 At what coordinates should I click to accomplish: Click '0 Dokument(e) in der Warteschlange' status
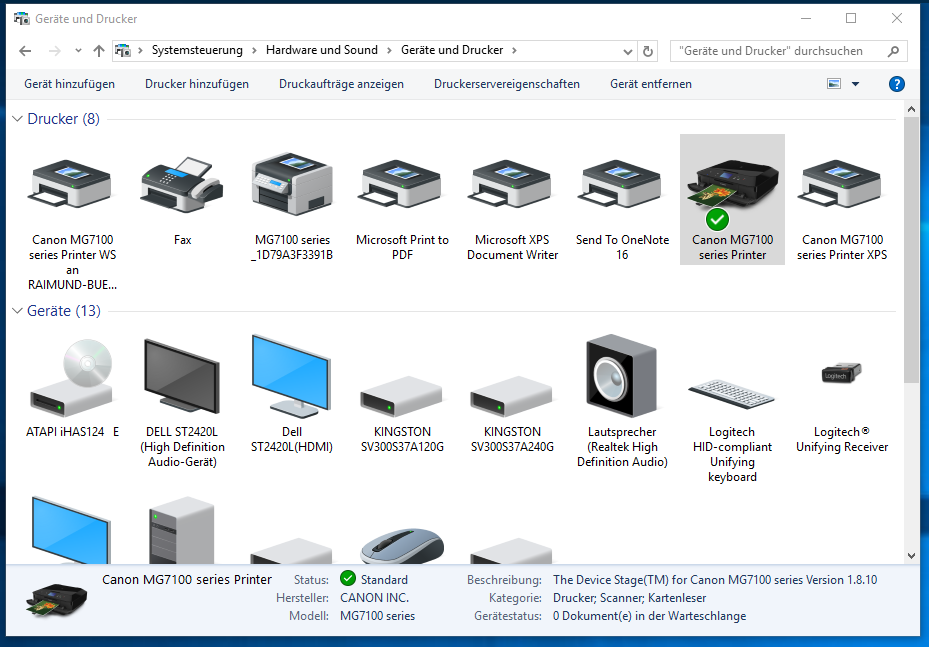pyautogui.click(x=649, y=616)
